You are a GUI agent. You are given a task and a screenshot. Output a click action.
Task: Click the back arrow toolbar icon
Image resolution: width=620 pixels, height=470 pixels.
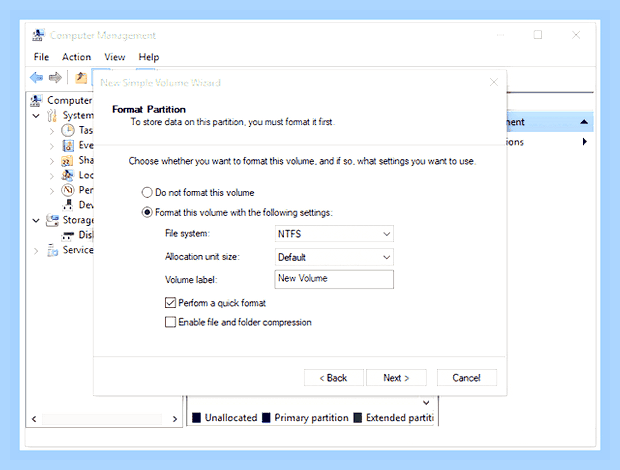click(36, 77)
